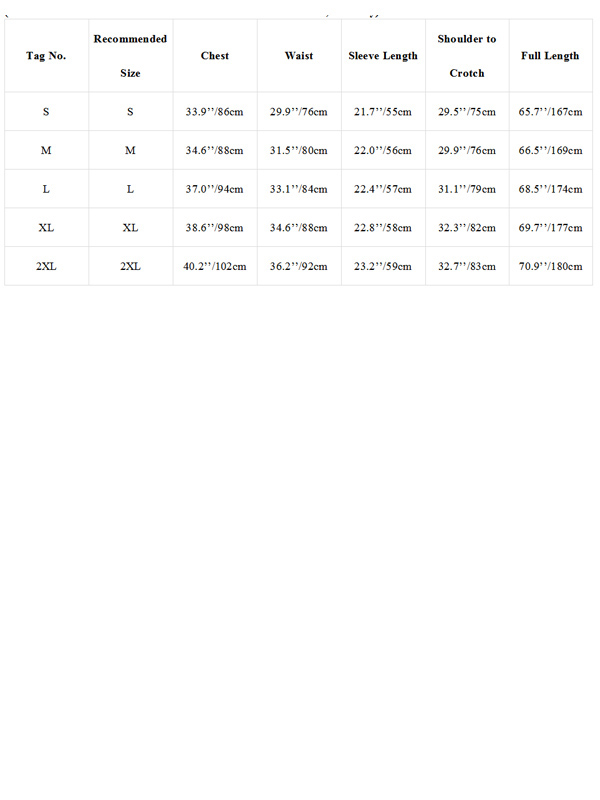The image size is (600, 800).
Task: Select shoulder to crotch 29.5''/75cm
Action: coord(467,111)
